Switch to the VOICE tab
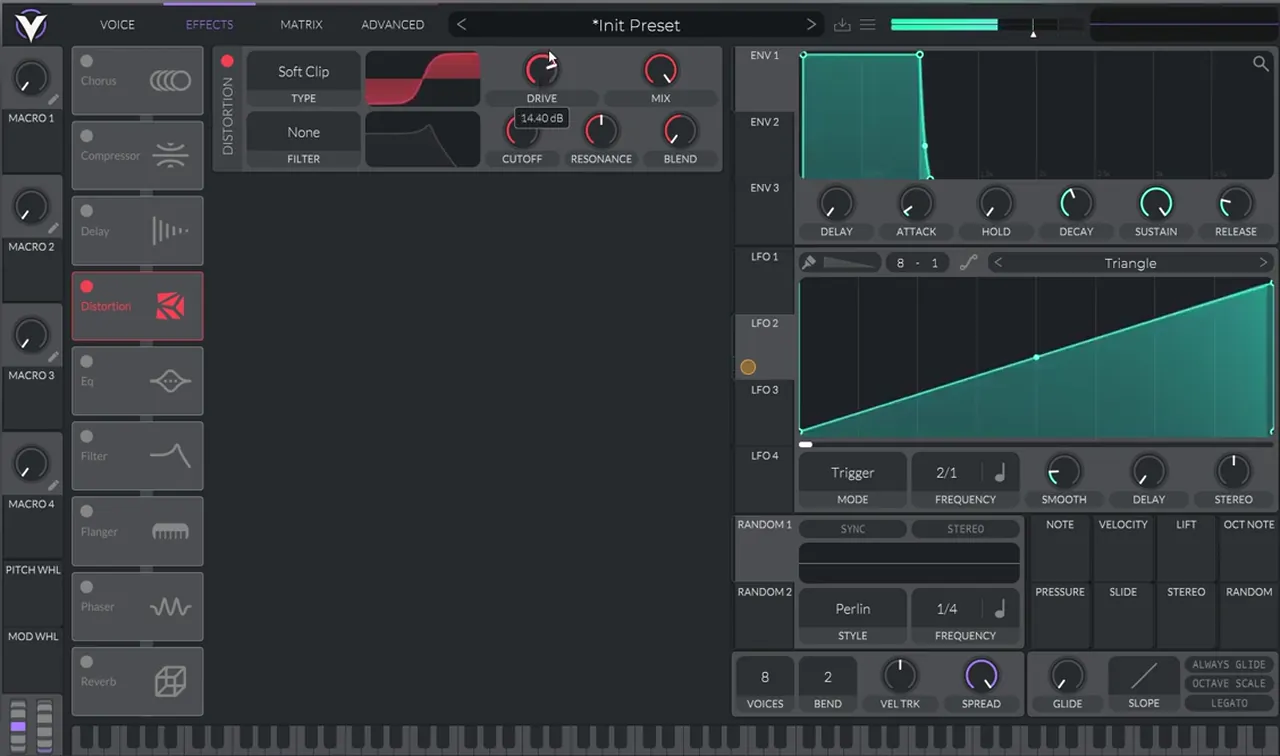 [117, 24]
